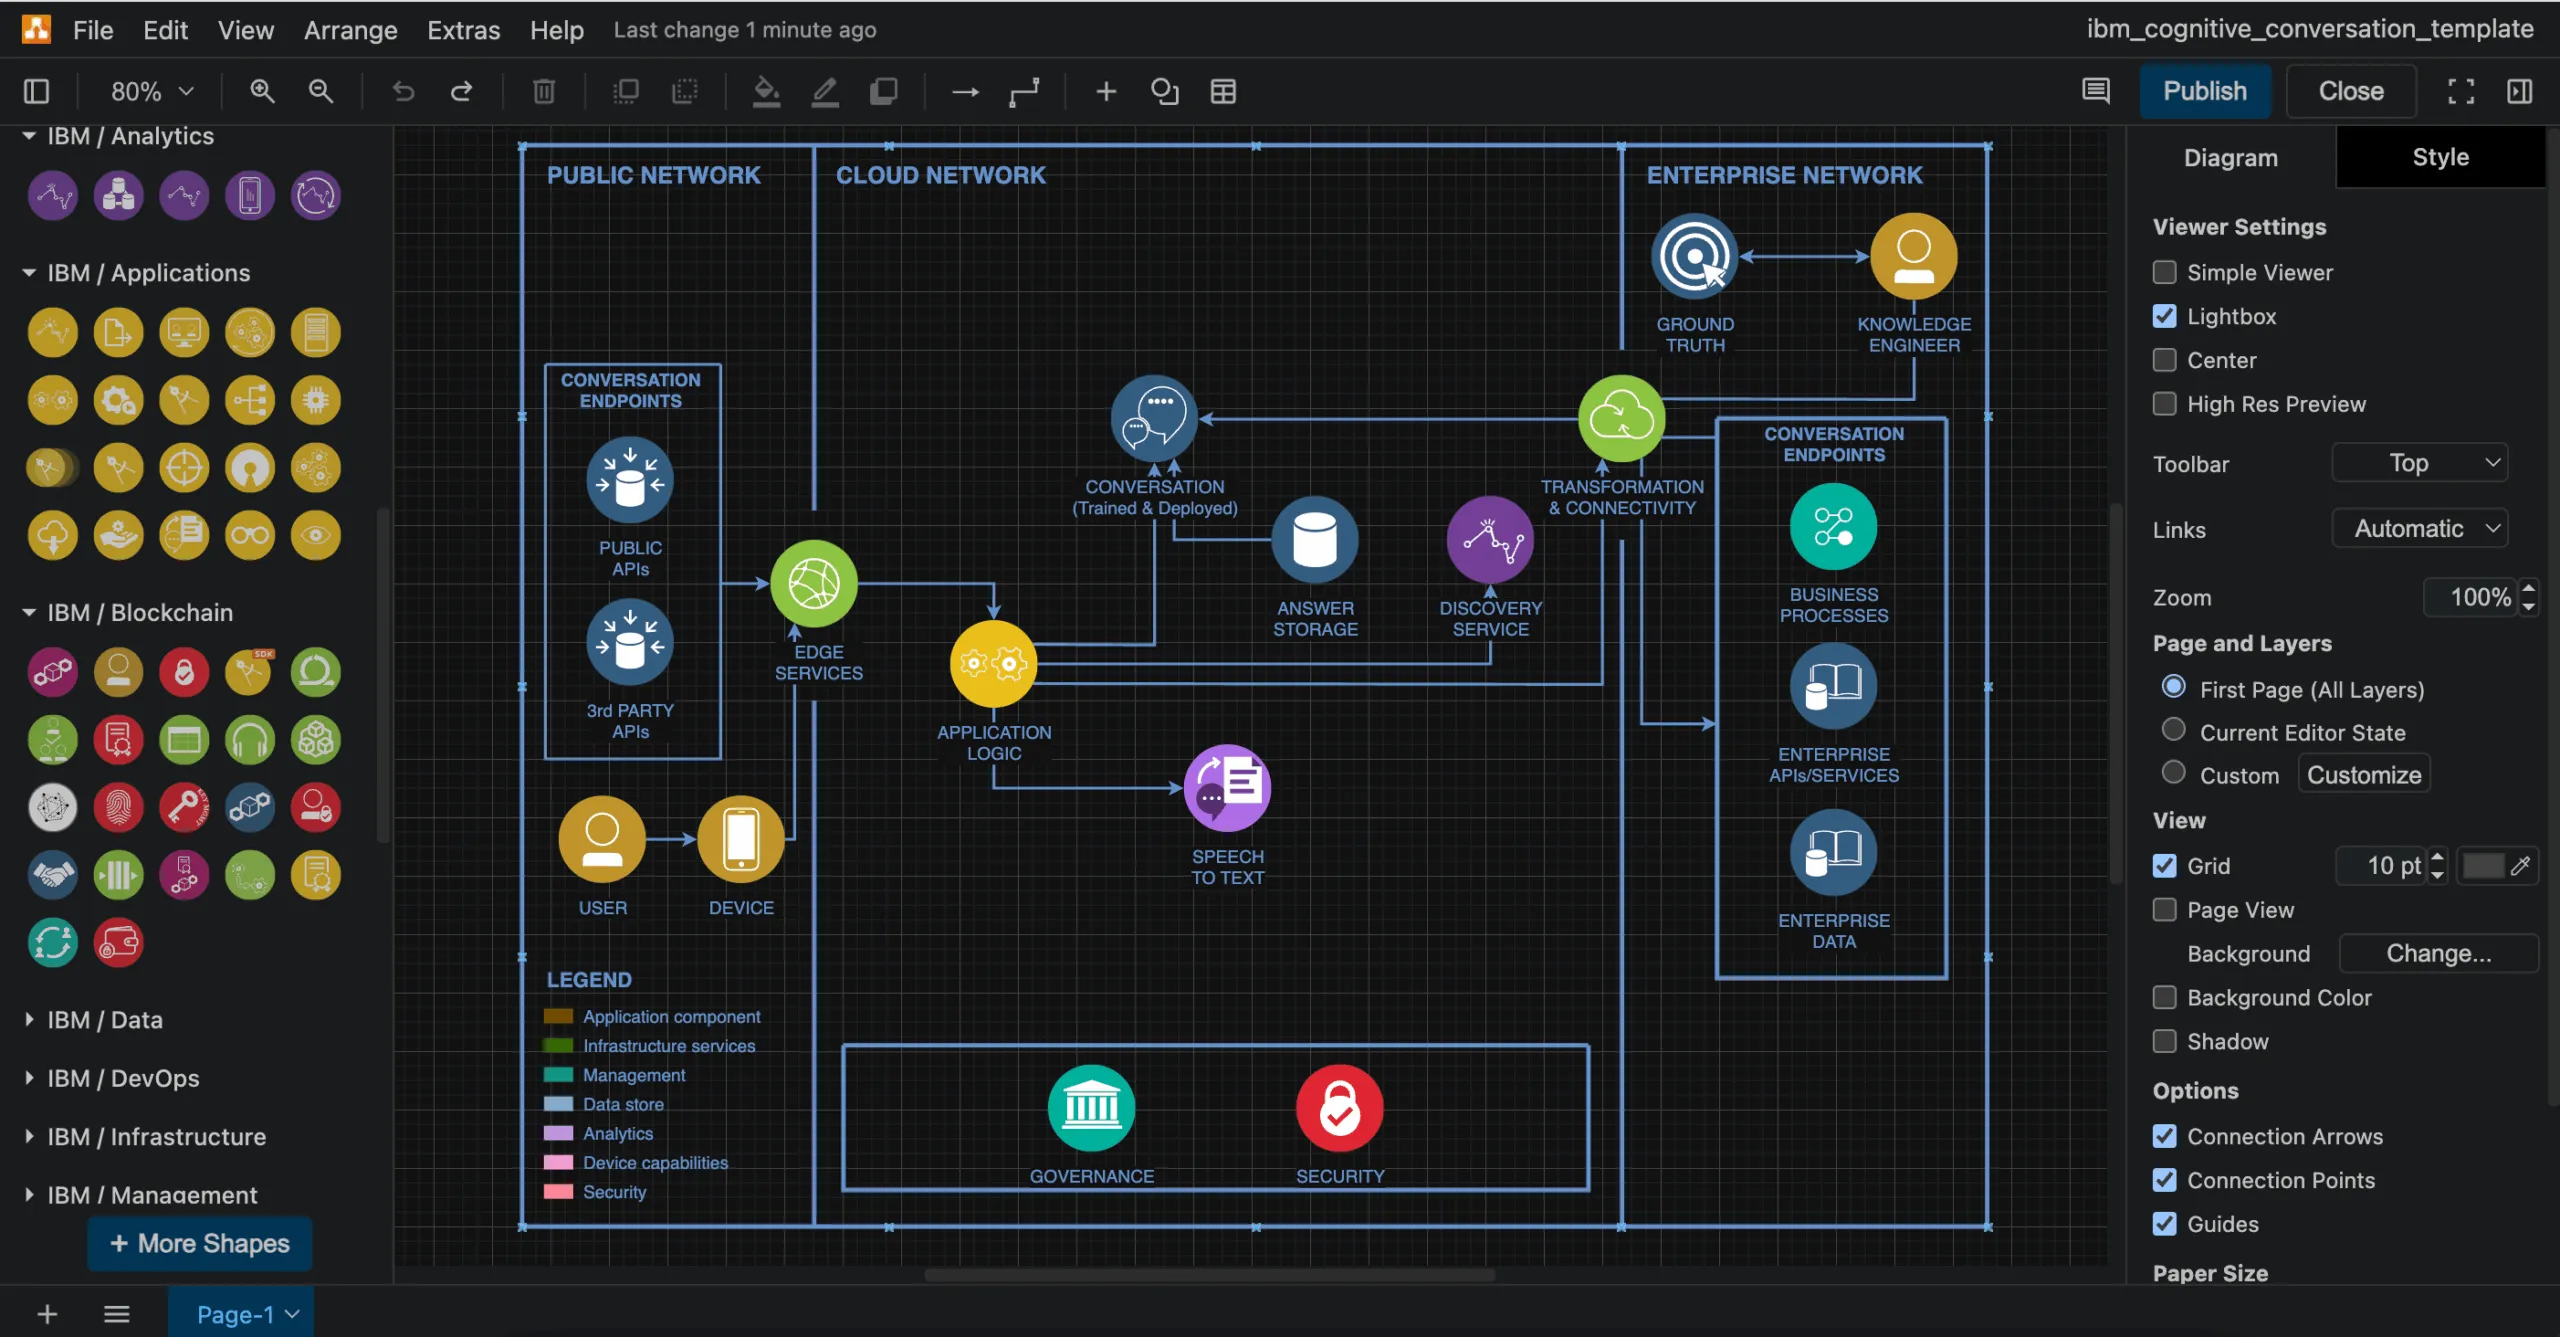2560x1337 pixels.
Task: Select the fill color tool
Action: click(765, 91)
